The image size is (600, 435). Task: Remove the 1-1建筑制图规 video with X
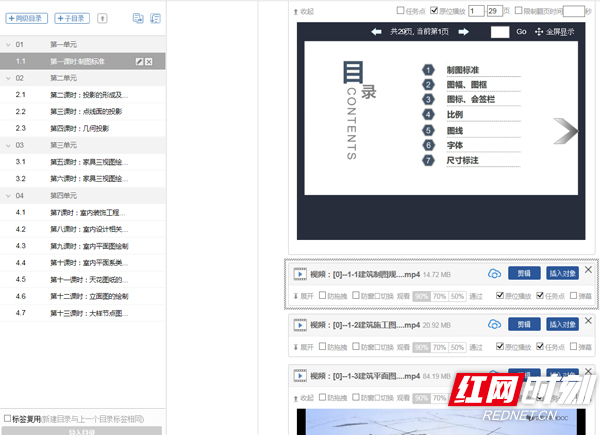click(x=588, y=270)
